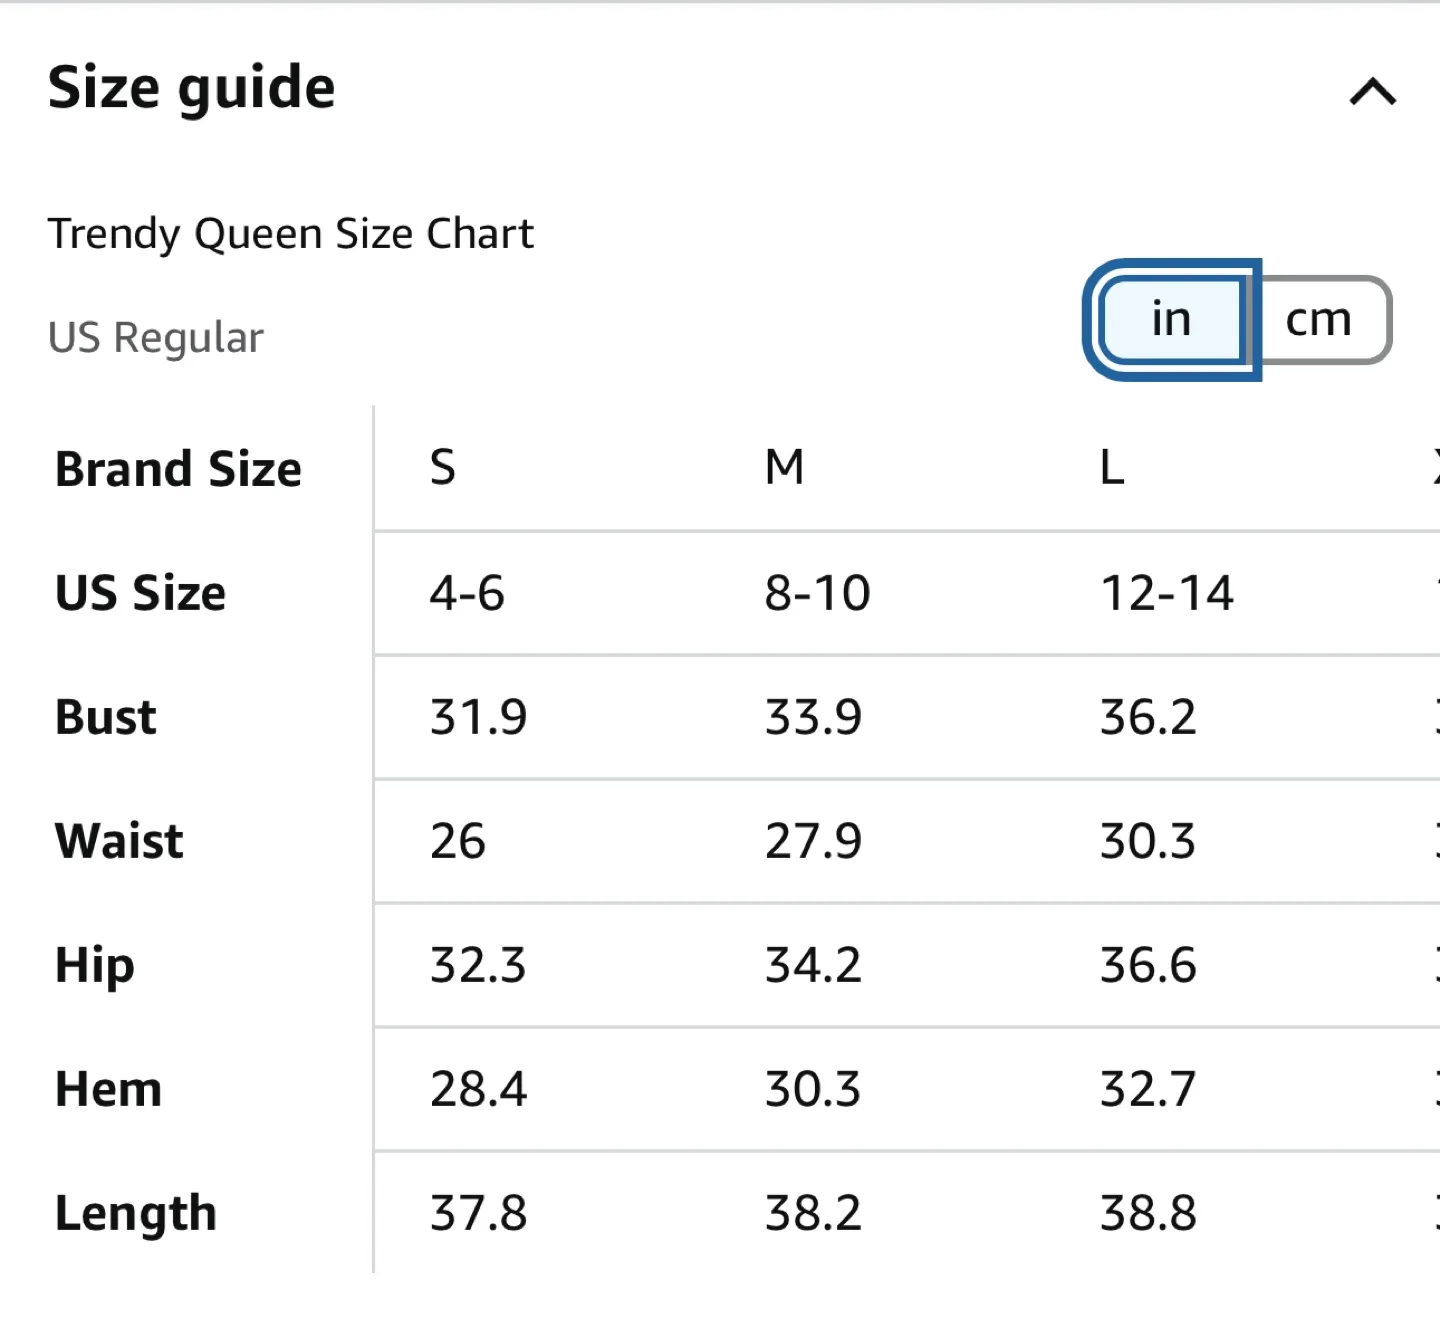Select the Trendy Queen Size Chart title

point(292,233)
